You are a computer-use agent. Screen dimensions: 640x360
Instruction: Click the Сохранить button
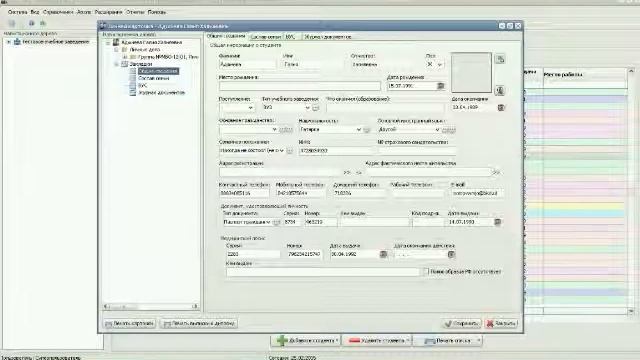coord(462,324)
